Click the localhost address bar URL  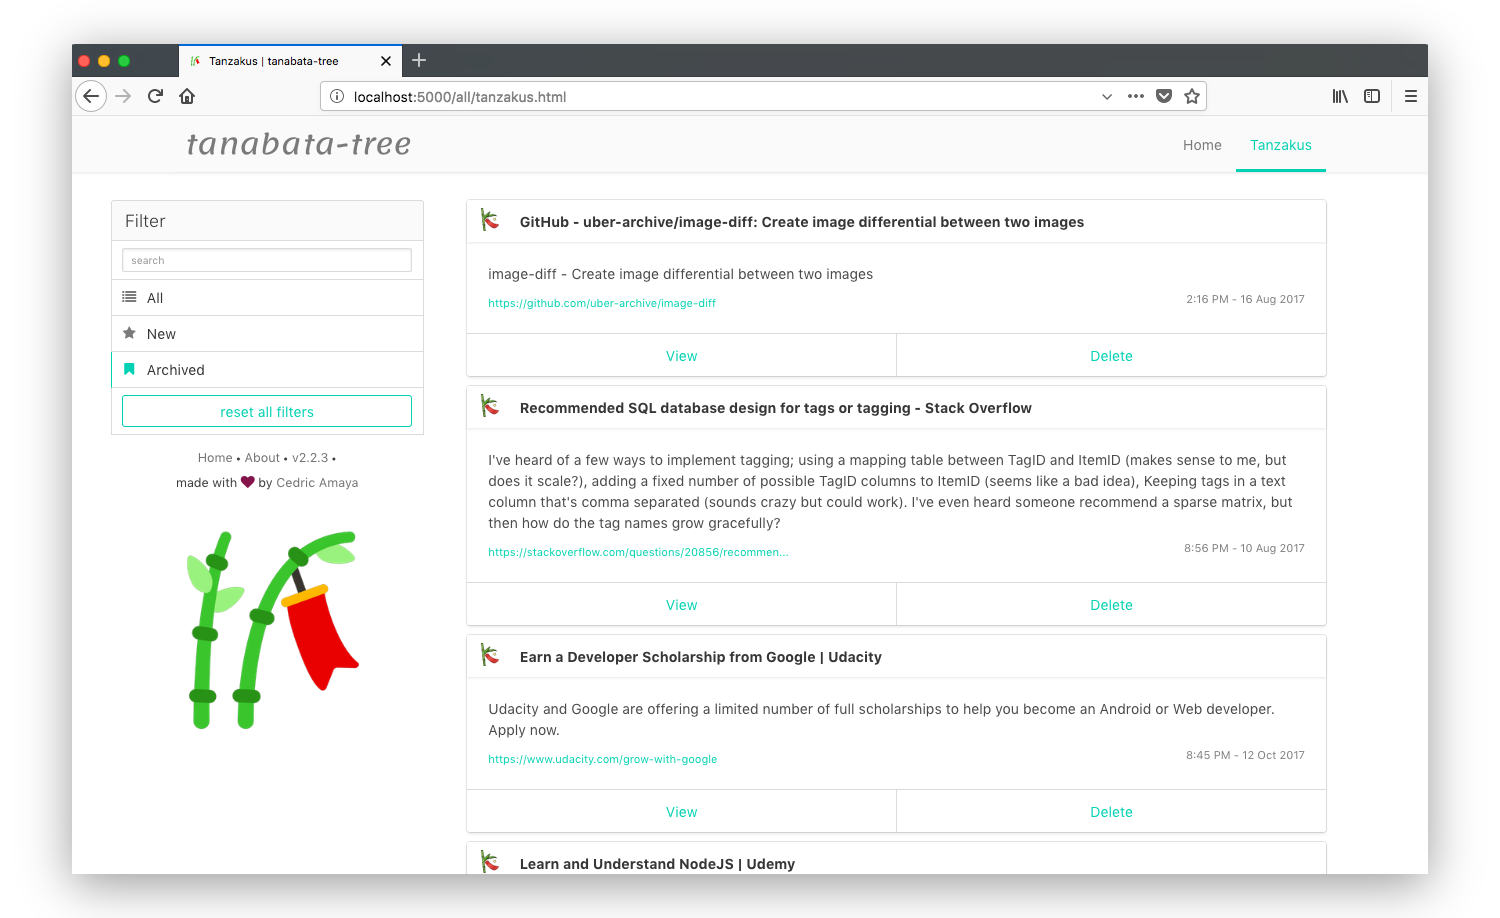pyautogui.click(x=460, y=97)
